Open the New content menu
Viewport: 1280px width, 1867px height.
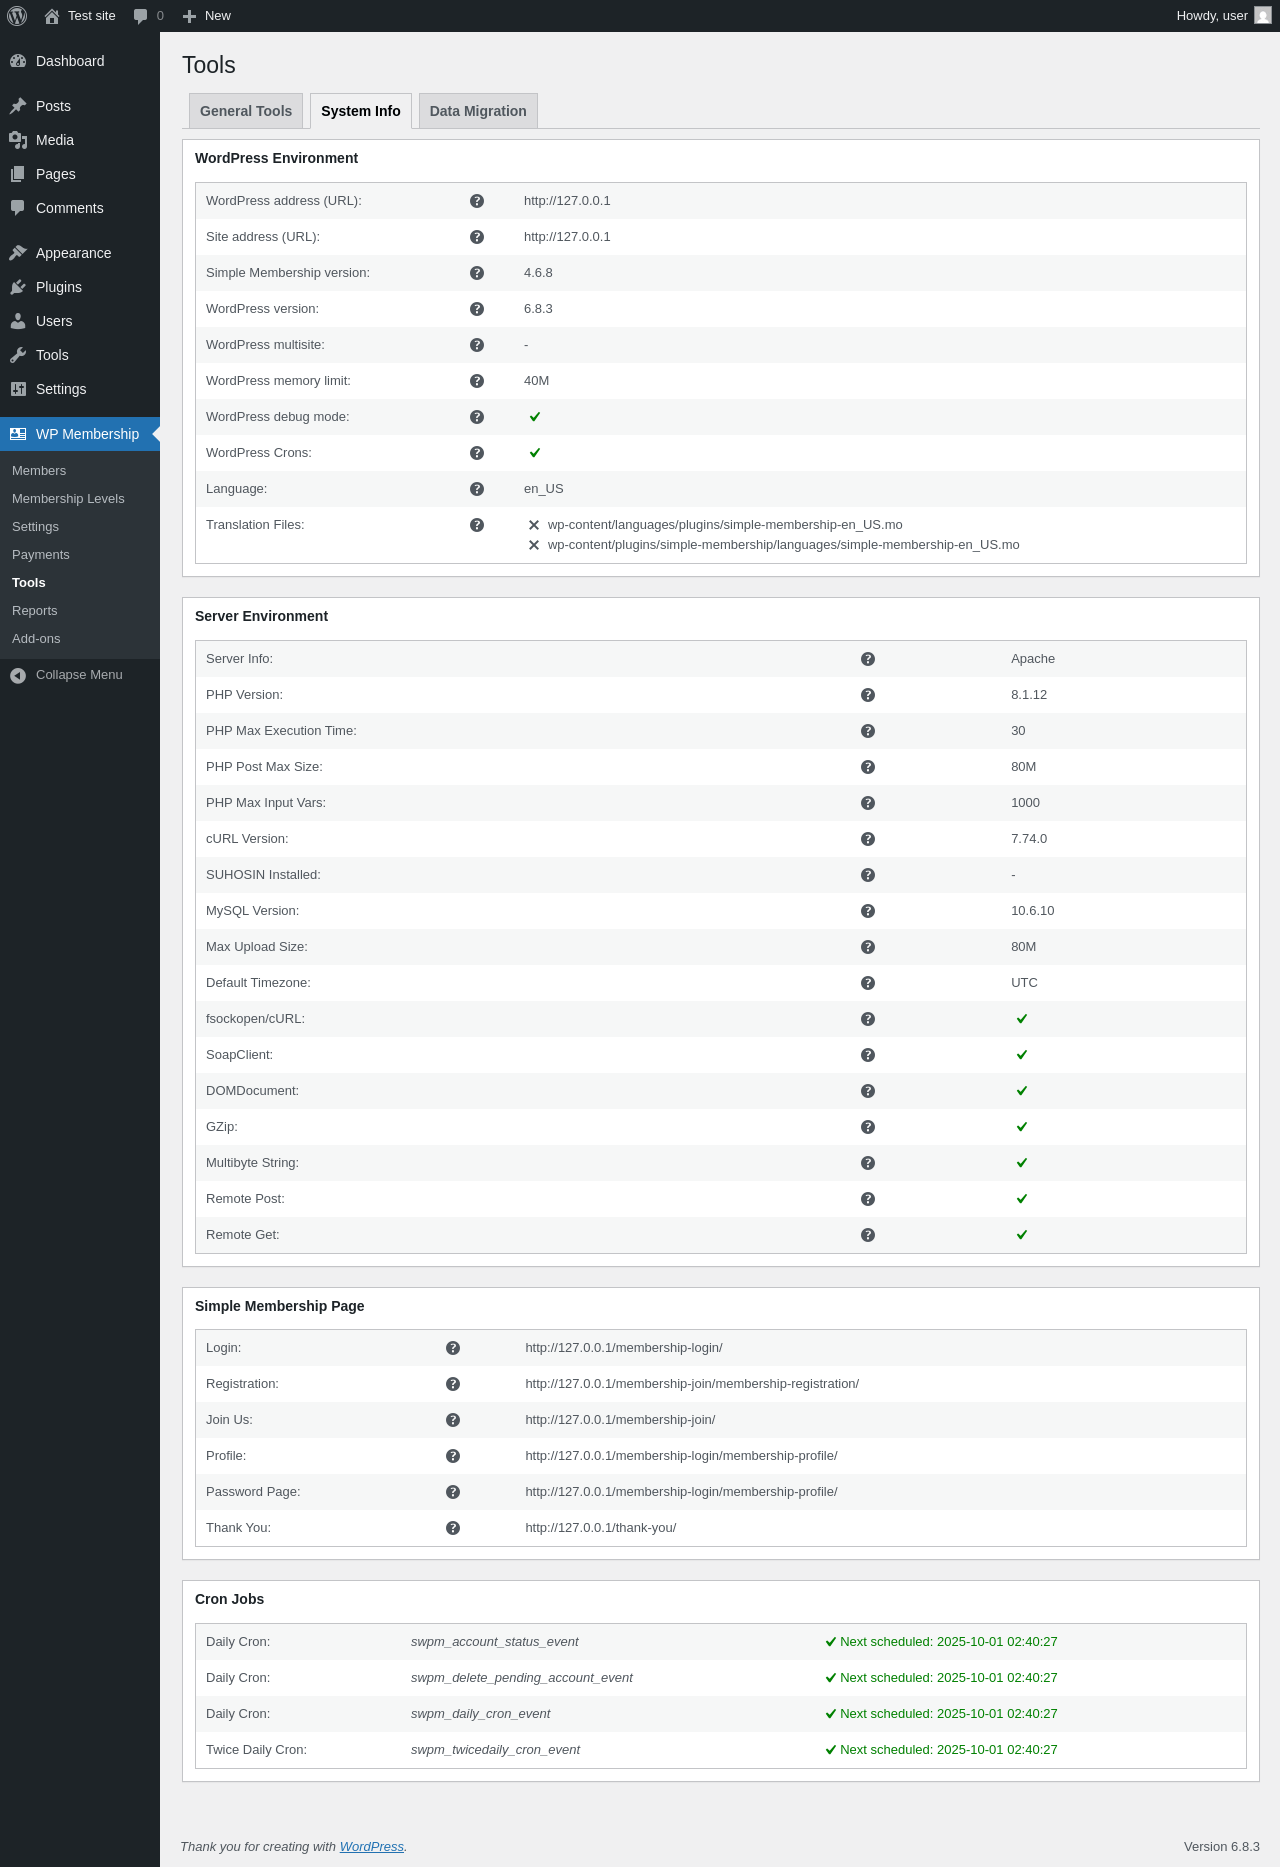pos(207,16)
